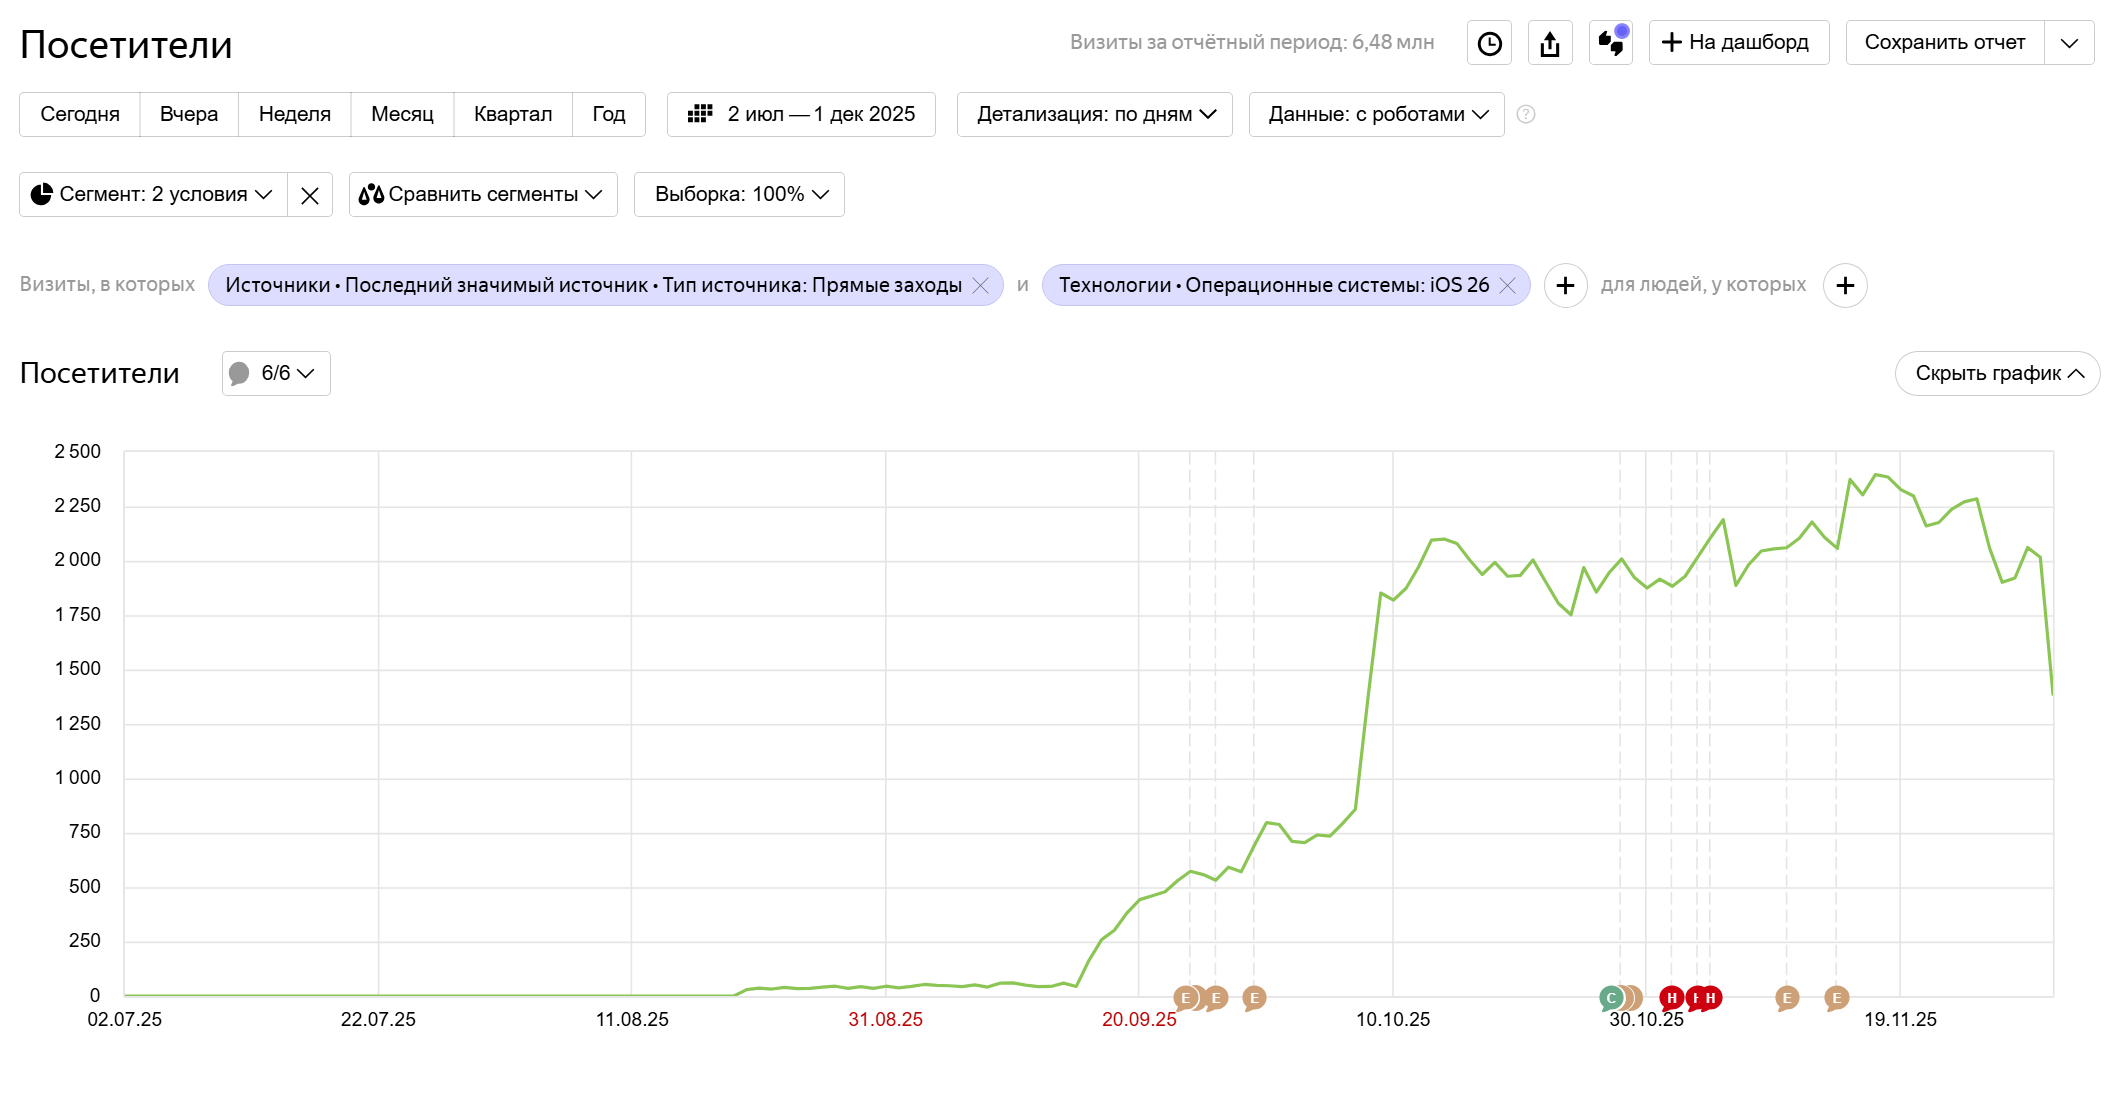This screenshot has height=1096, width=2114.
Task: Open the feedback thumbs icon
Action: point(1611,43)
